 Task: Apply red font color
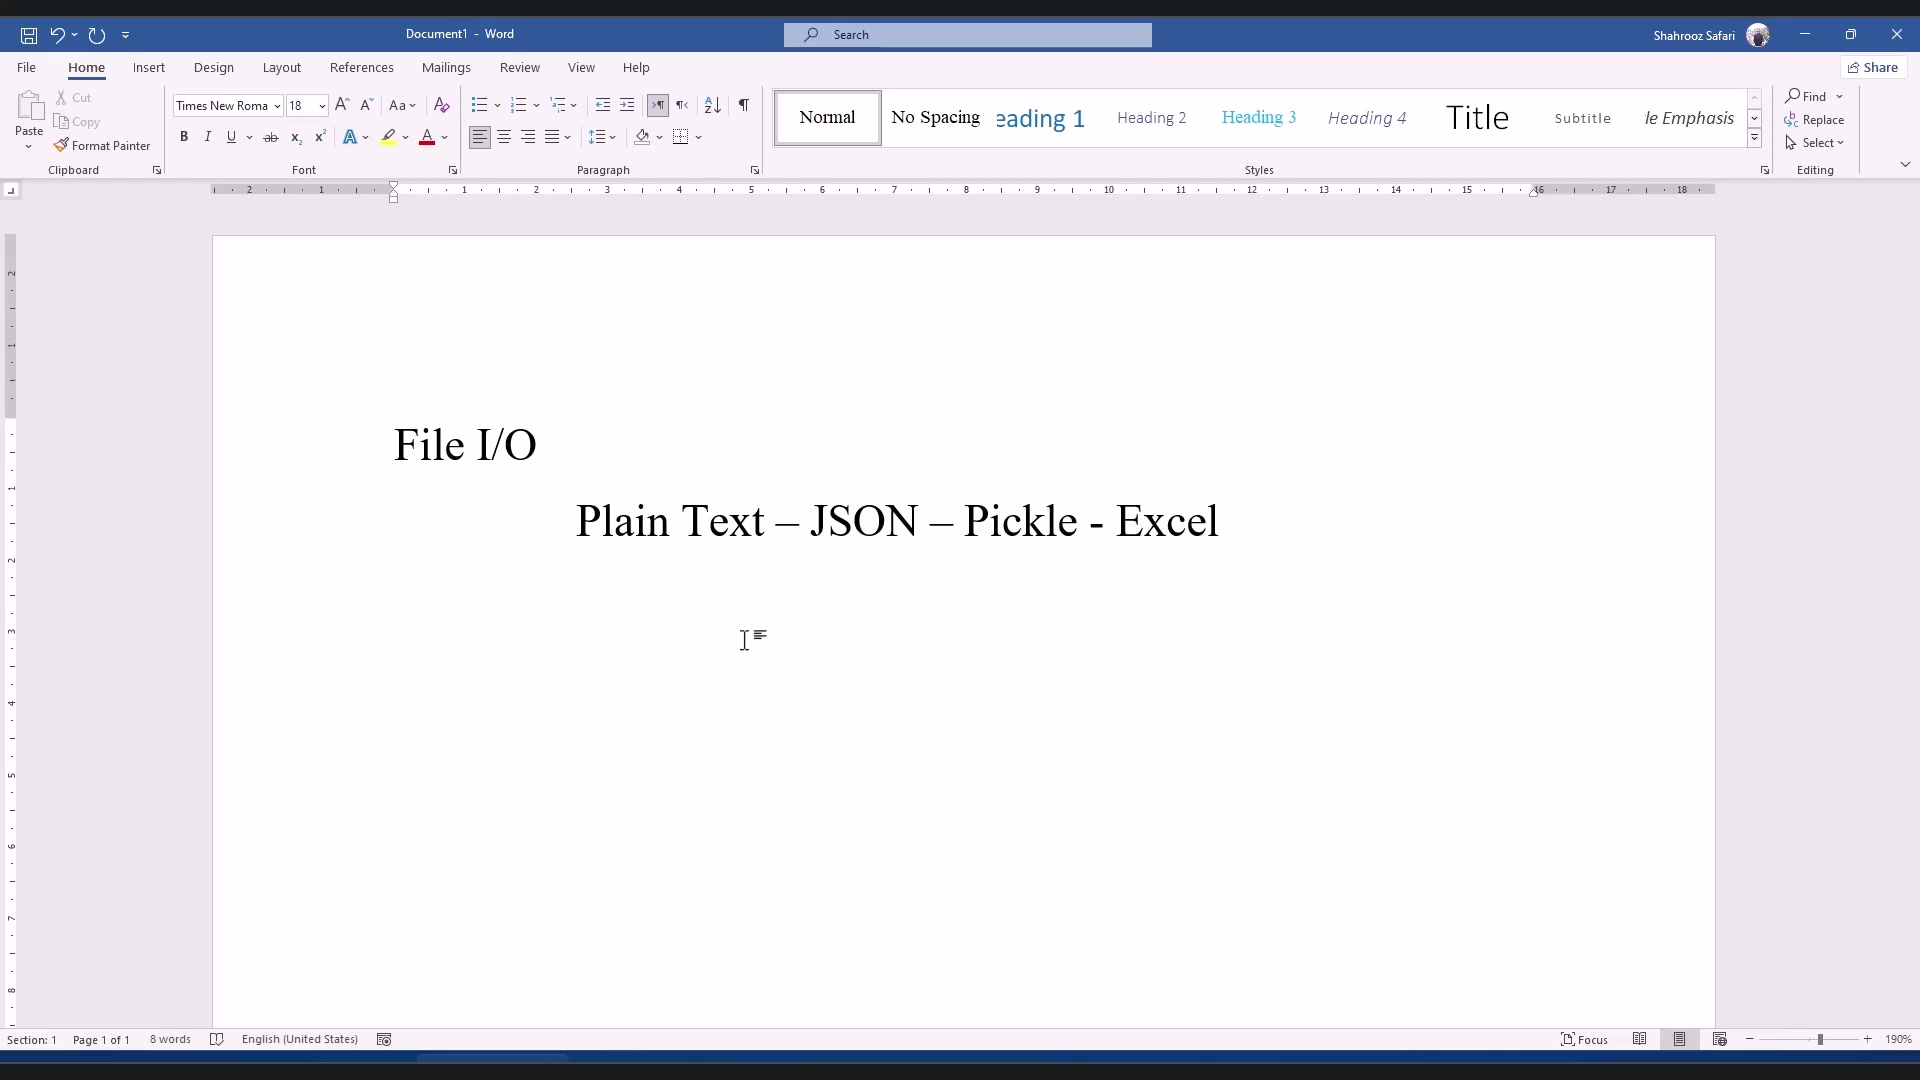click(x=427, y=137)
